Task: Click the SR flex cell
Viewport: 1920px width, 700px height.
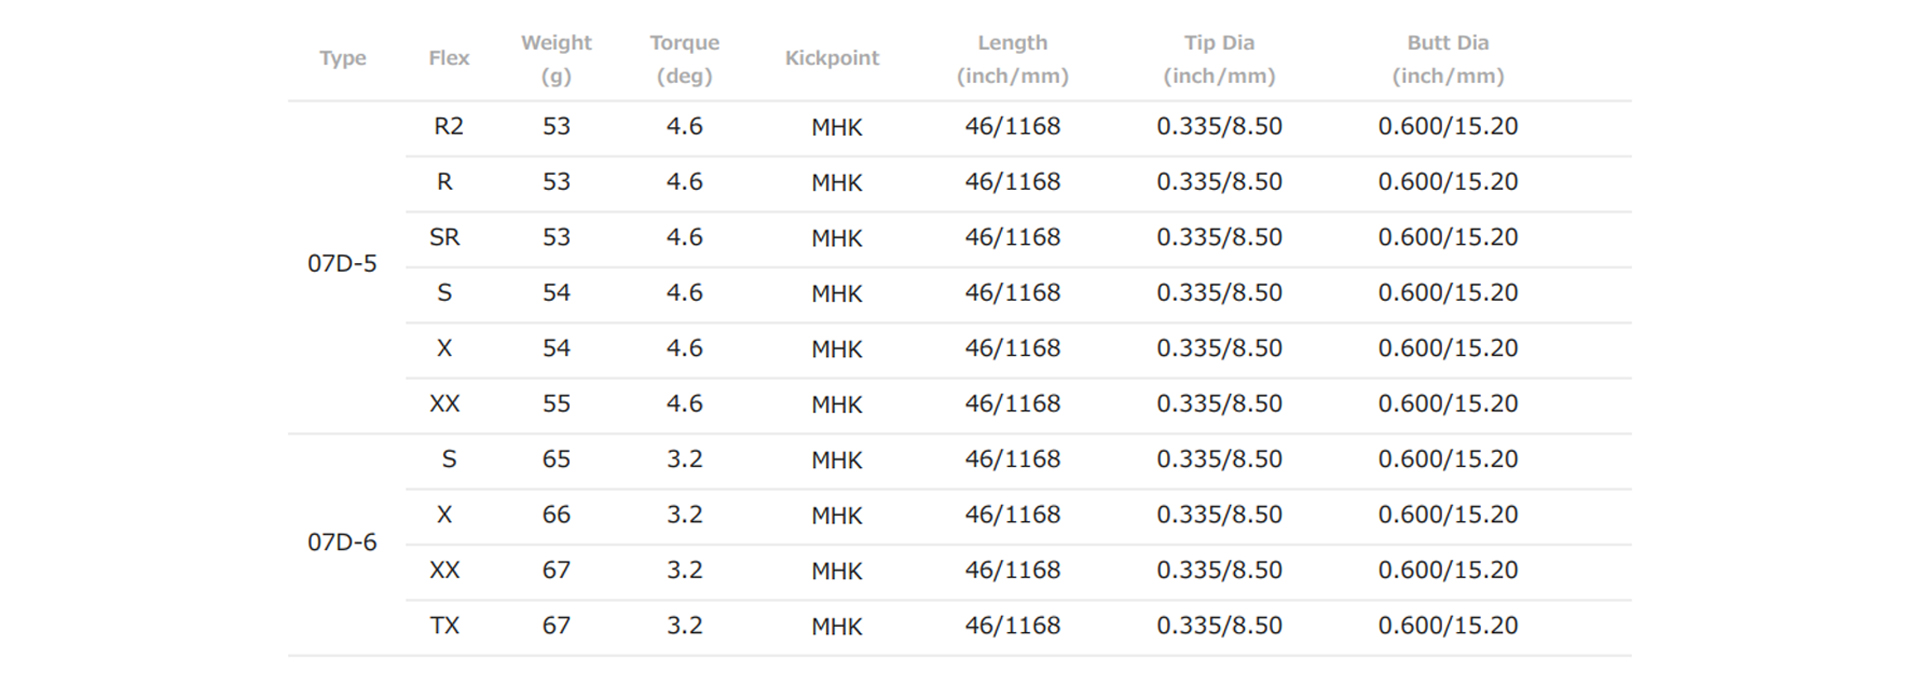Action: pyautogui.click(x=445, y=238)
